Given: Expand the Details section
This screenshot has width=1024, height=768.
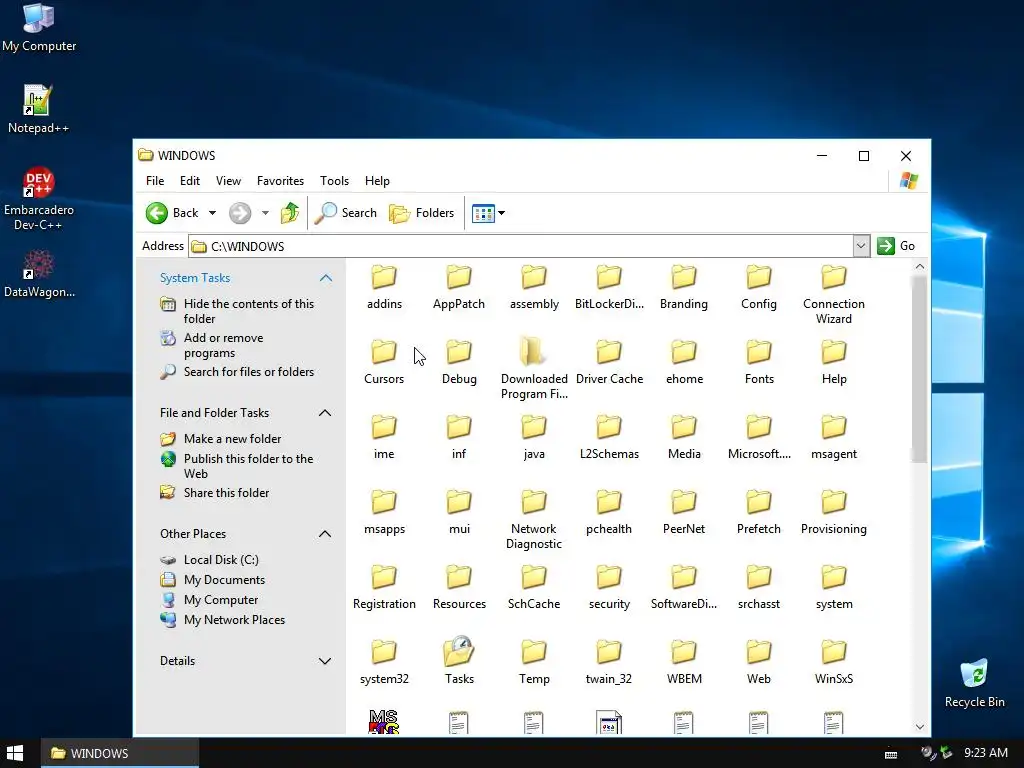Looking at the screenshot, I should point(325,661).
